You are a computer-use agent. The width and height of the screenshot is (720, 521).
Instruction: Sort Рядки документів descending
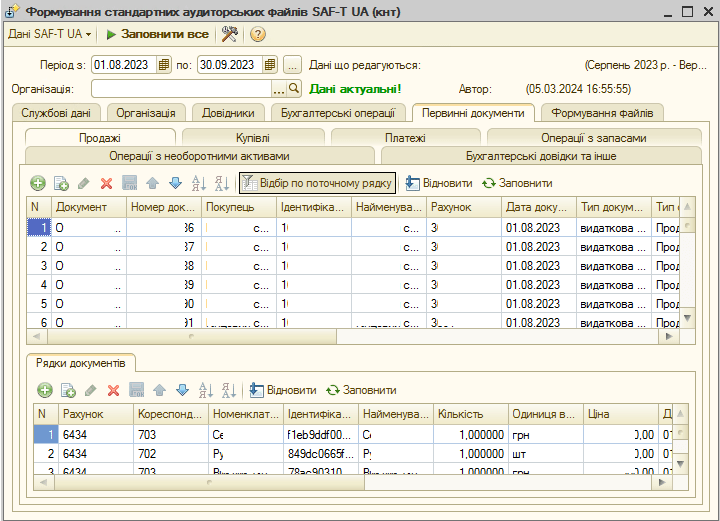229,390
